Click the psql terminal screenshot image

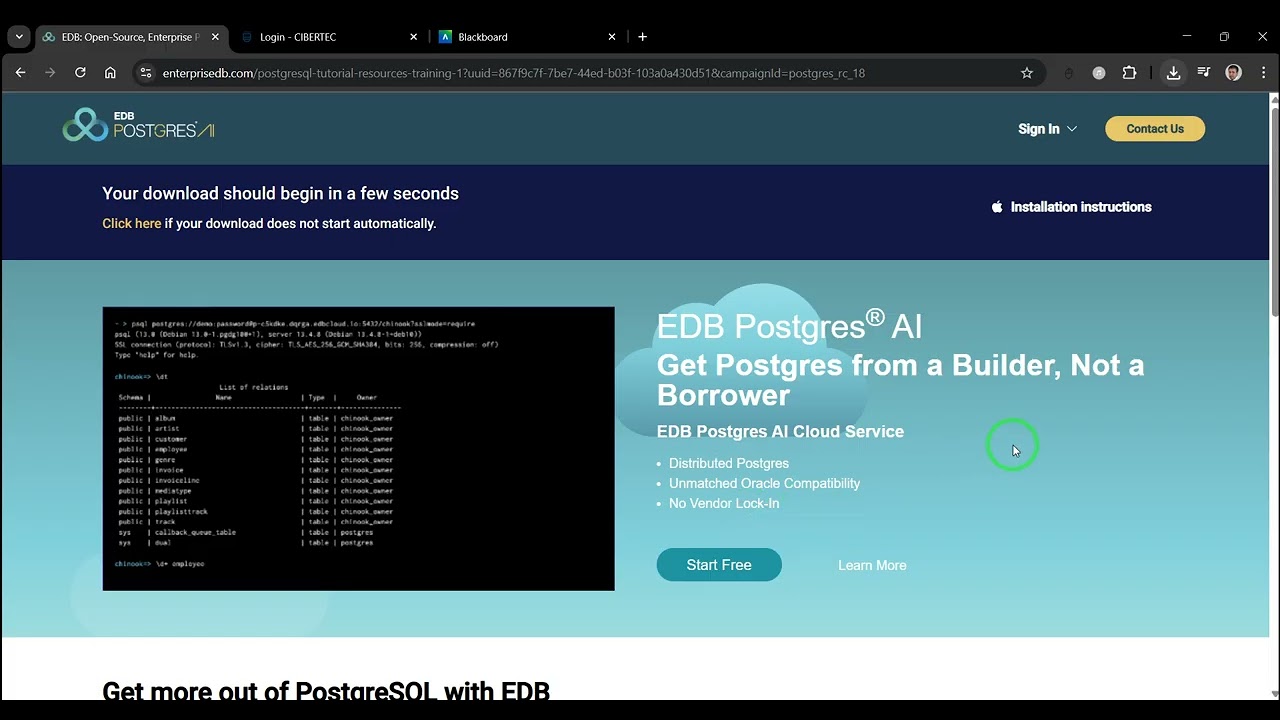[x=358, y=448]
